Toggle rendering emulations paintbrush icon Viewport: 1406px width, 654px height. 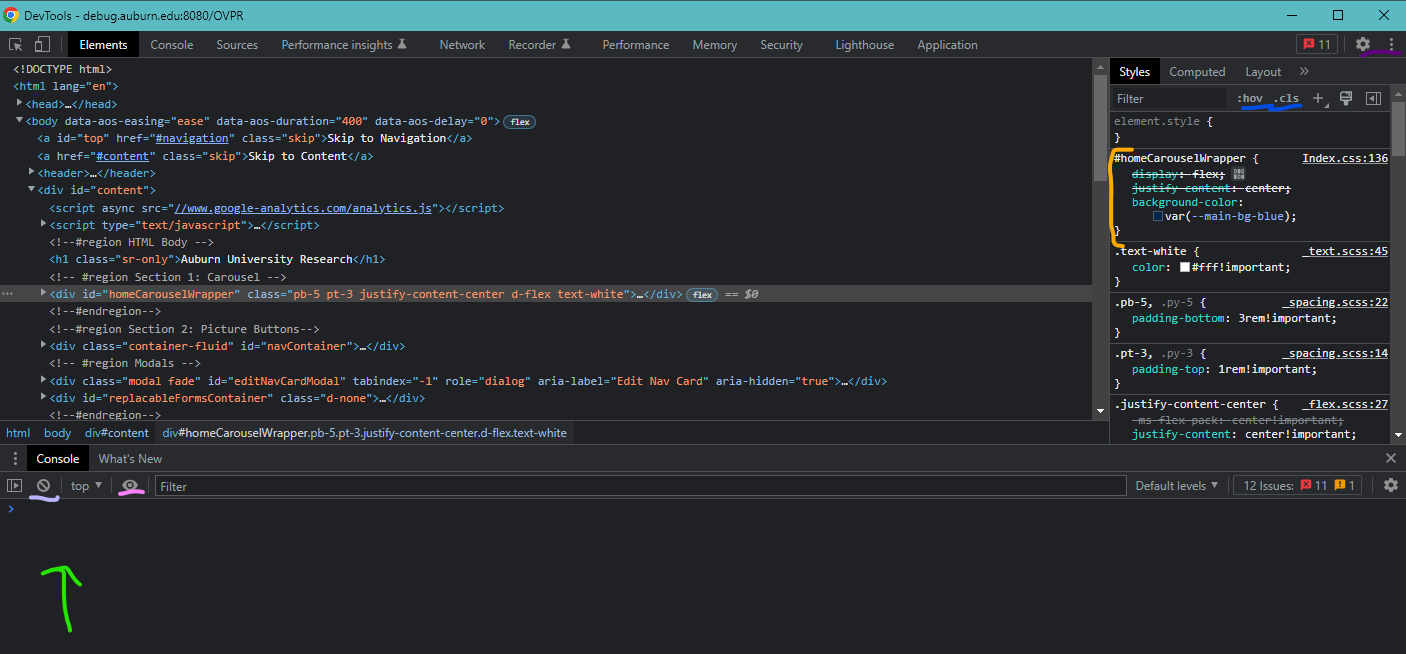pyautogui.click(x=1346, y=98)
